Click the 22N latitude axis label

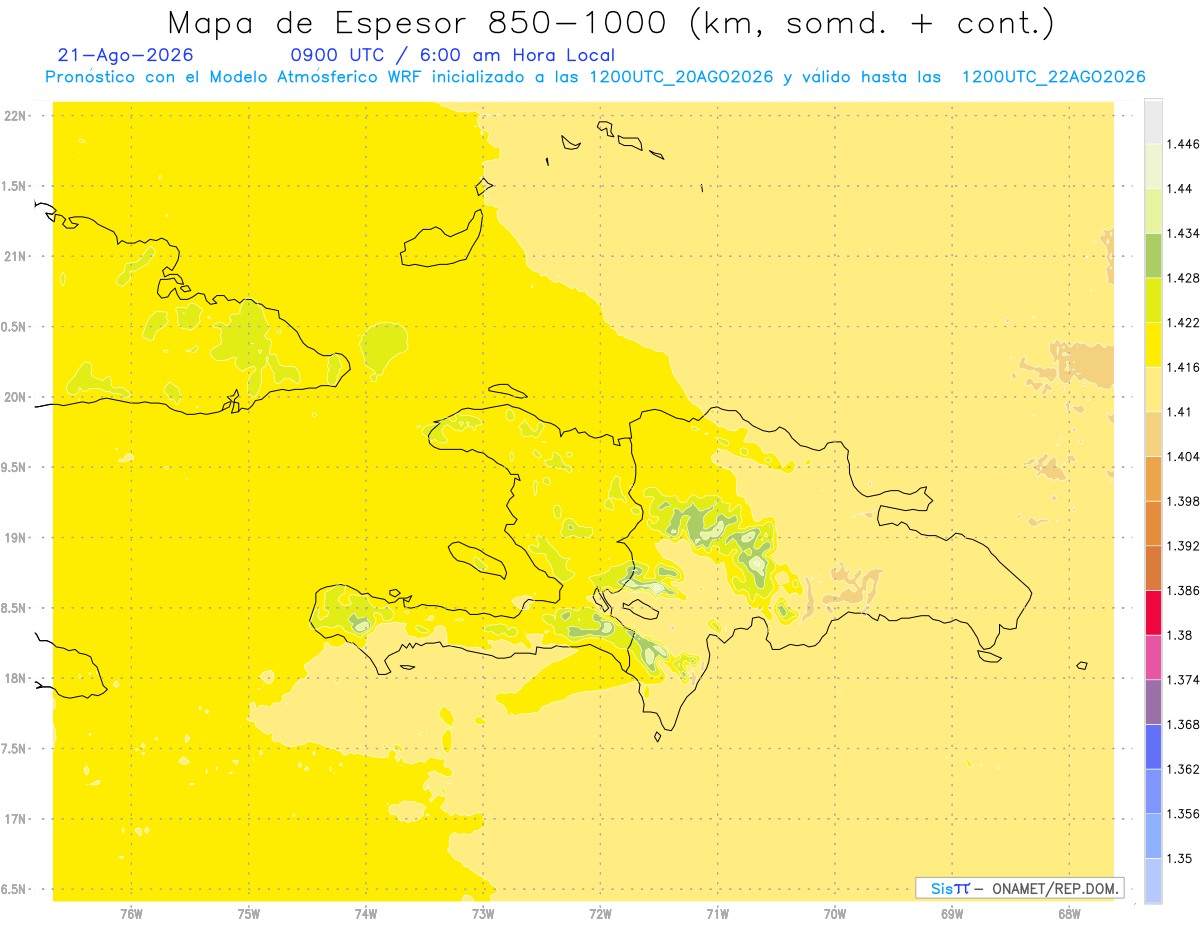(16, 115)
